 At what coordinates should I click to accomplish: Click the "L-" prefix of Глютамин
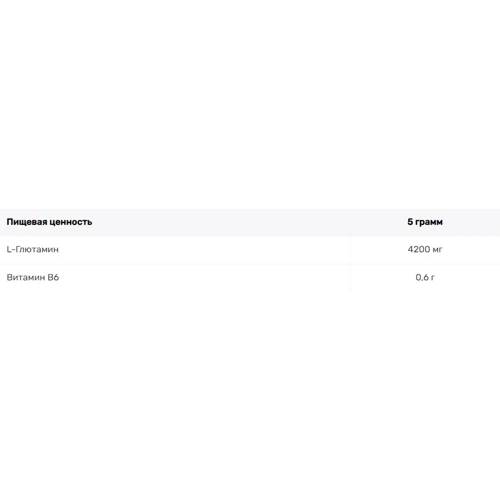tap(11, 249)
